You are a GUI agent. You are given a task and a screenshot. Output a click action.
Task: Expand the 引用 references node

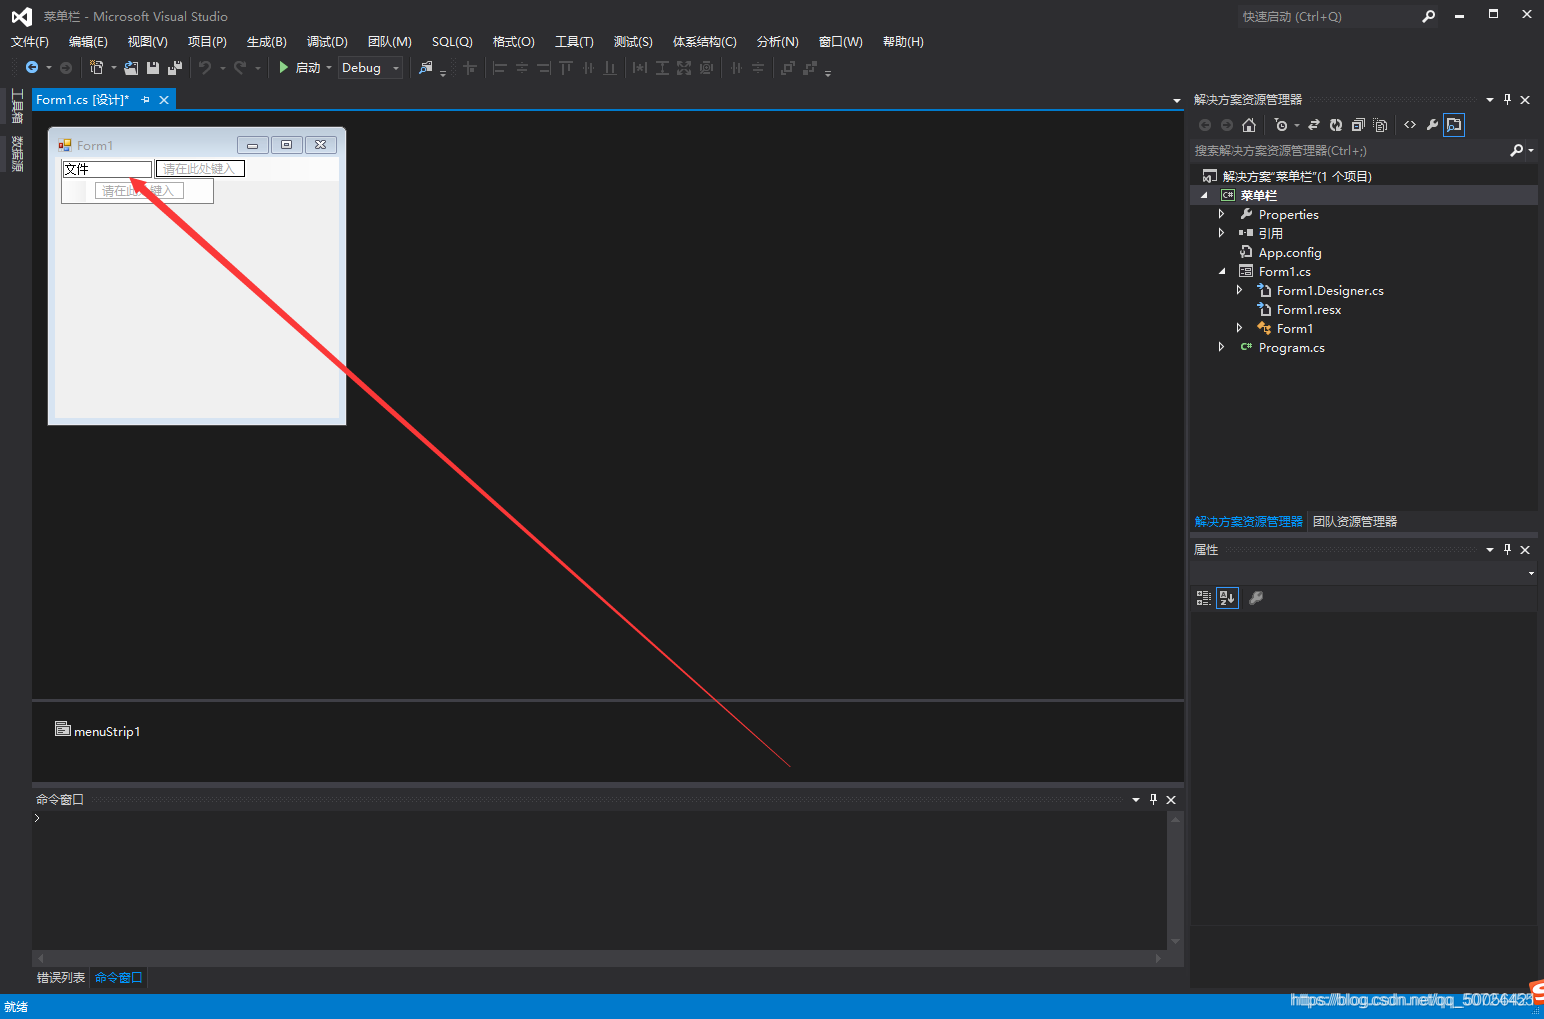pyautogui.click(x=1221, y=233)
